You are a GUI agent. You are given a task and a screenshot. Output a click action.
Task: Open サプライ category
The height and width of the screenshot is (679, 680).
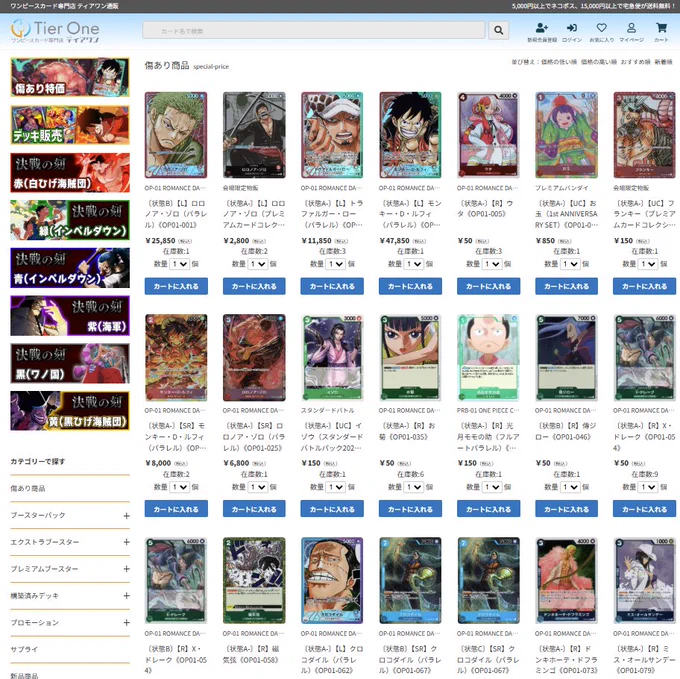(x=24, y=649)
